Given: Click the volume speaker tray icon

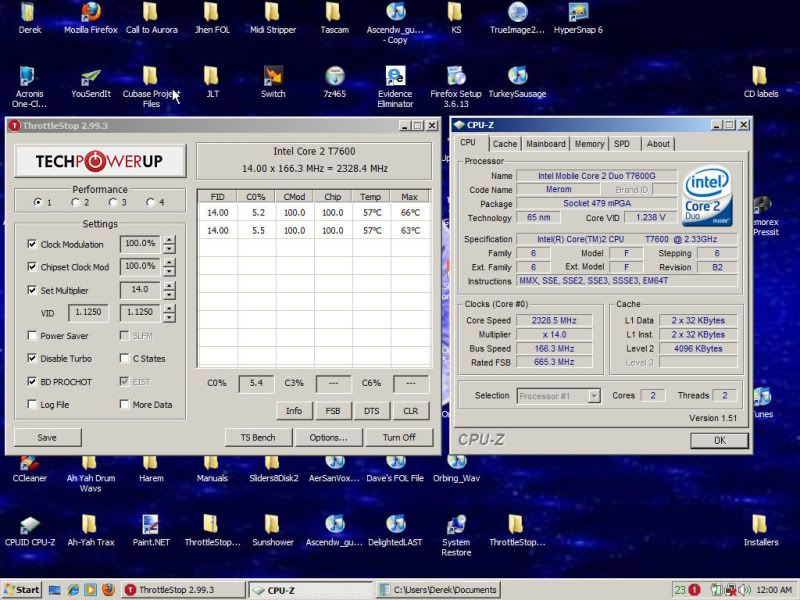Looking at the screenshot, I should [746, 589].
